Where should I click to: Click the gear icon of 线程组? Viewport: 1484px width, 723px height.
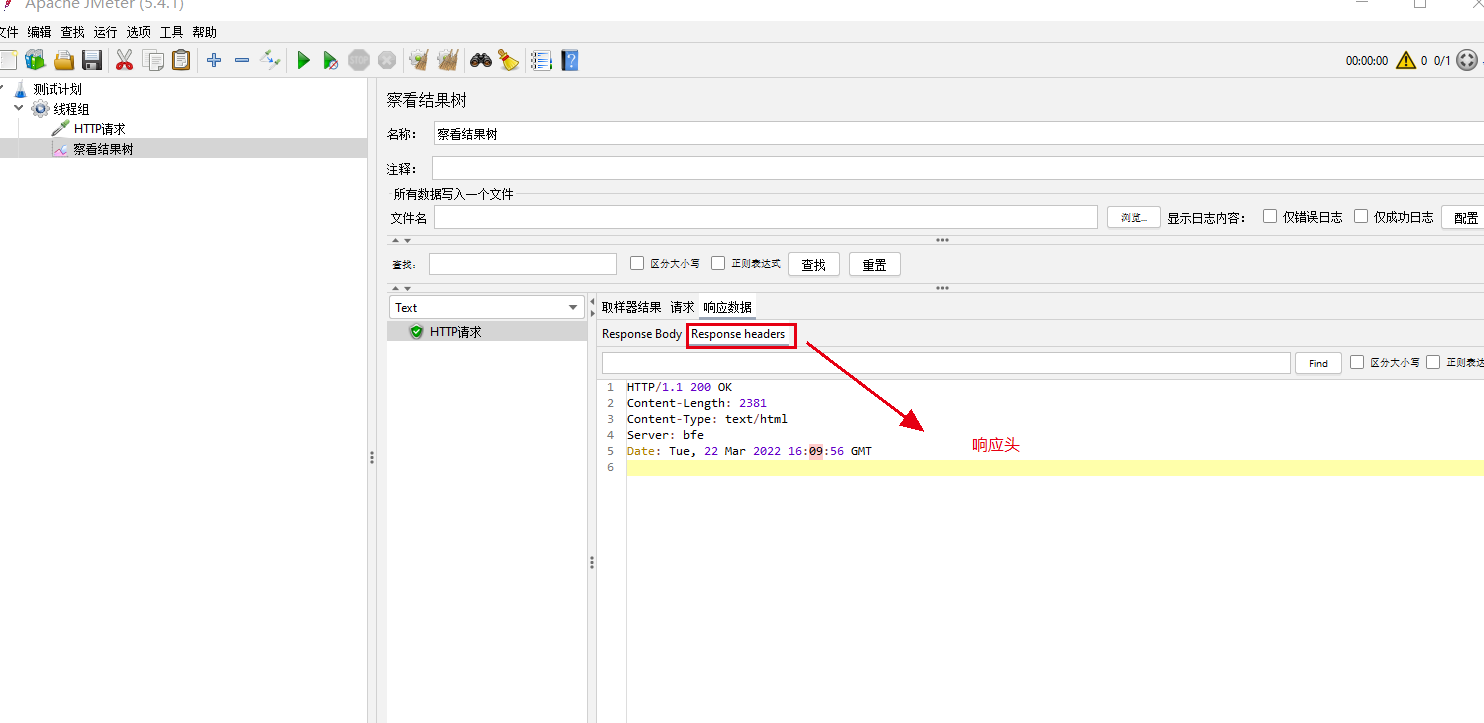click(x=40, y=109)
